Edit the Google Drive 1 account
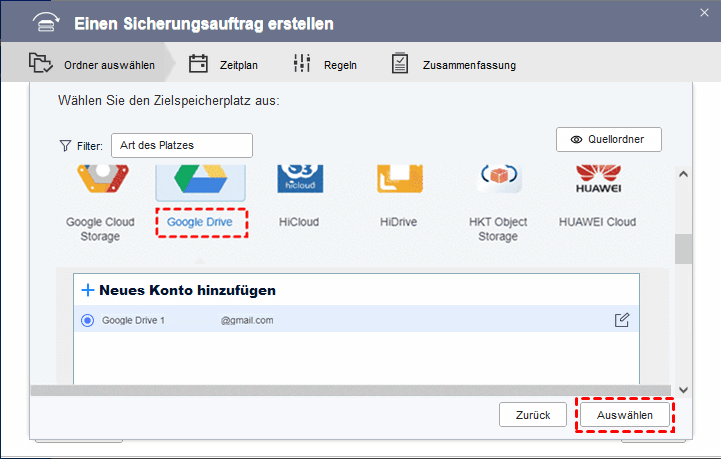This screenshot has width=721, height=459. [622, 320]
